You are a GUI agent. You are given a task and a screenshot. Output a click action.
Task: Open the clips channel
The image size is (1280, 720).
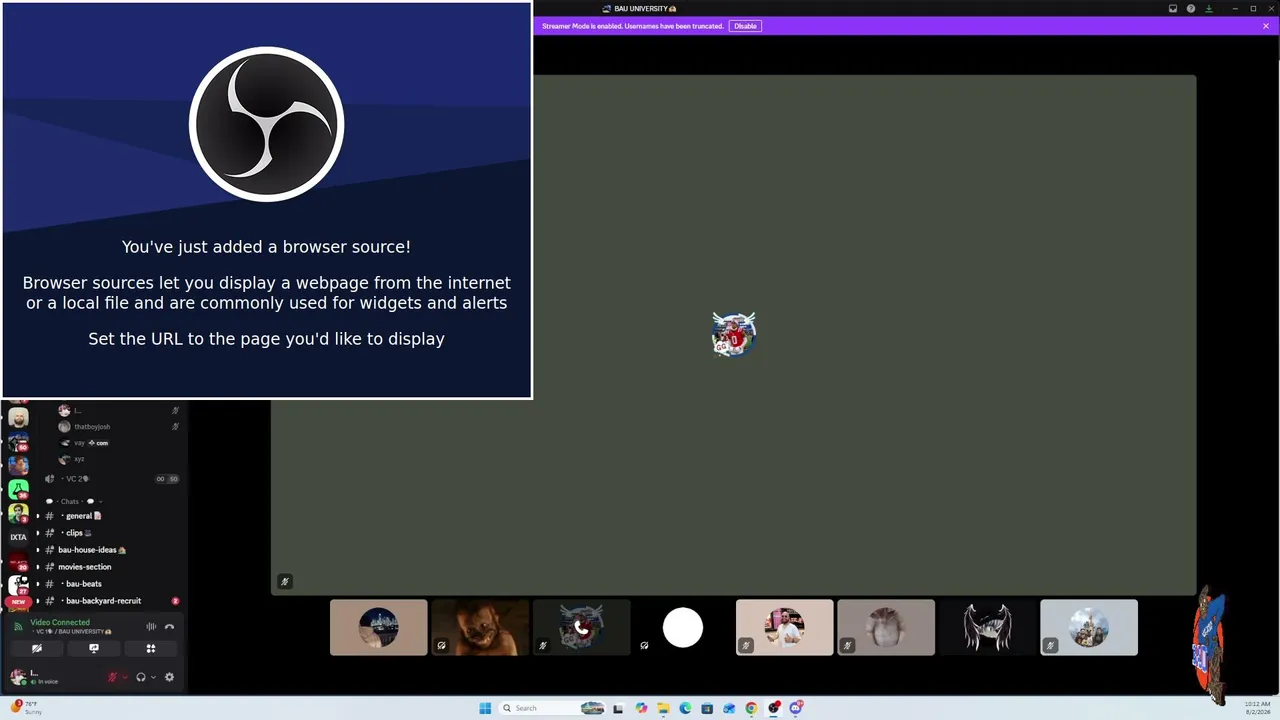click(108, 533)
